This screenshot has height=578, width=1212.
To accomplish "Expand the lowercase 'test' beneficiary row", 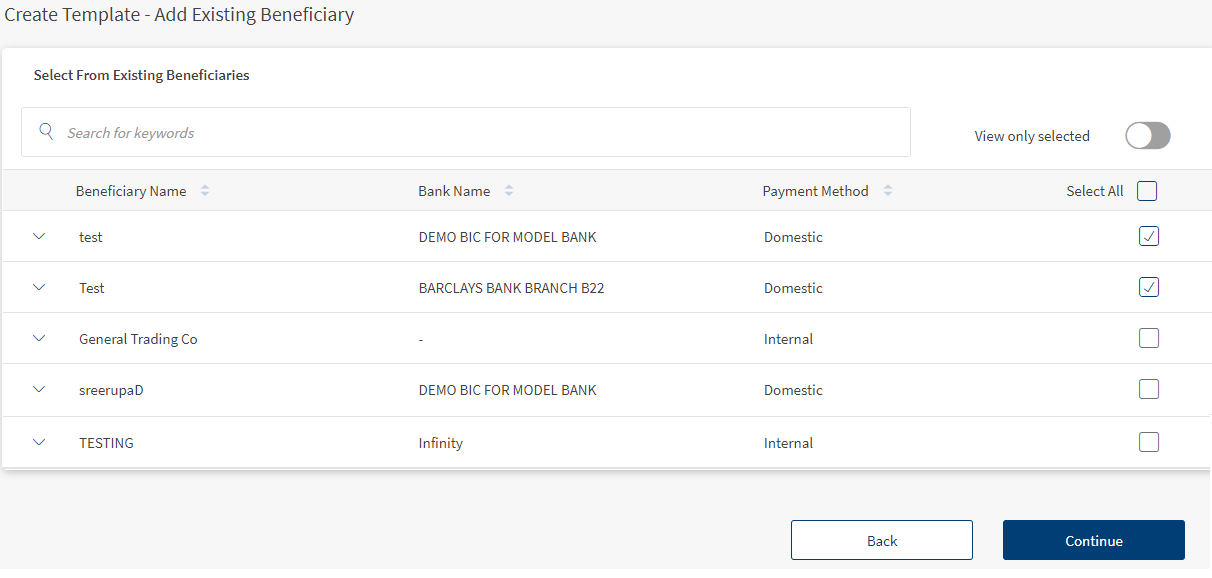I will (39, 237).
